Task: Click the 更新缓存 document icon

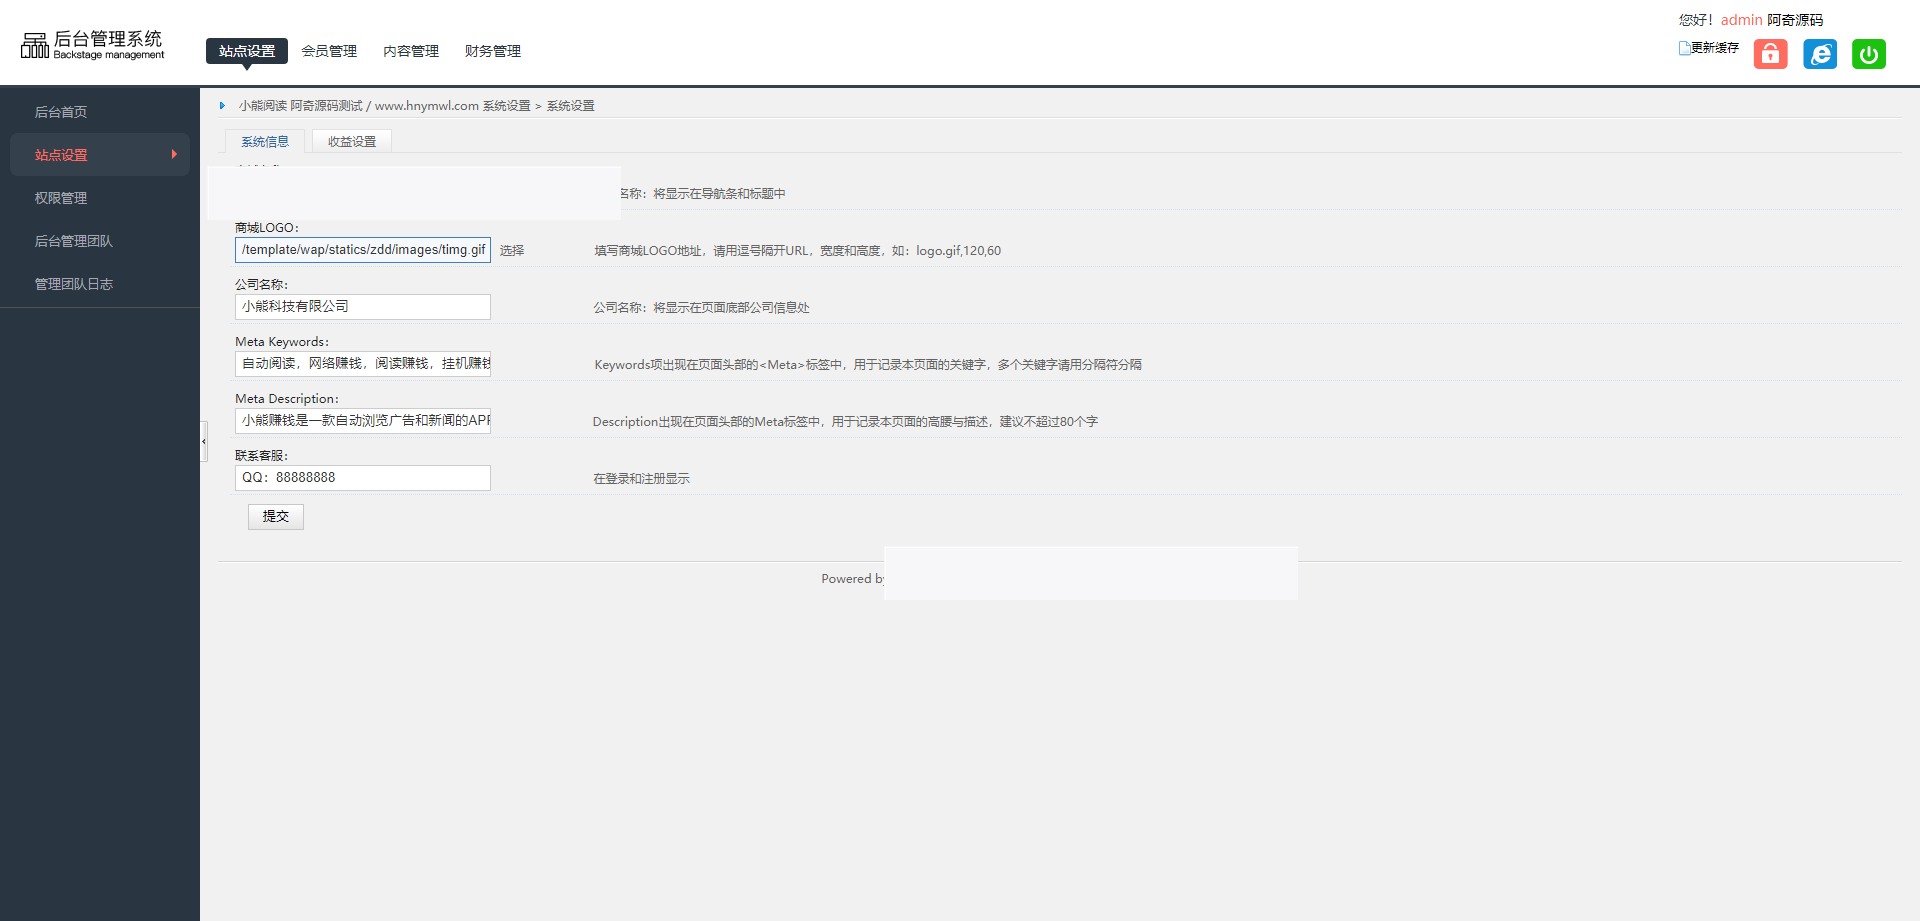Action: pyautogui.click(x=1684, y=48)
